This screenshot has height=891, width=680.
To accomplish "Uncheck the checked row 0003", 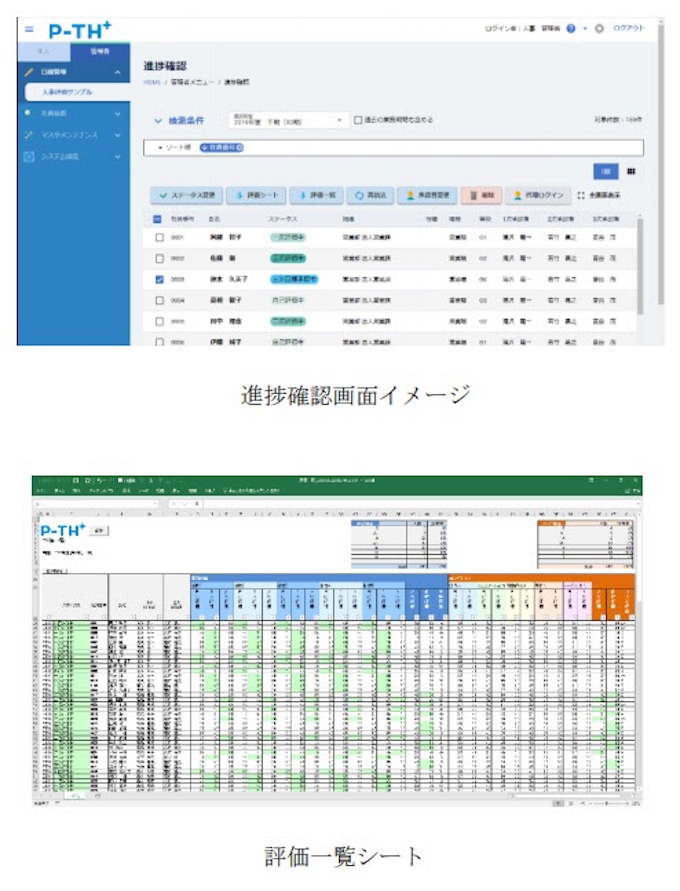I will [159, 280].
